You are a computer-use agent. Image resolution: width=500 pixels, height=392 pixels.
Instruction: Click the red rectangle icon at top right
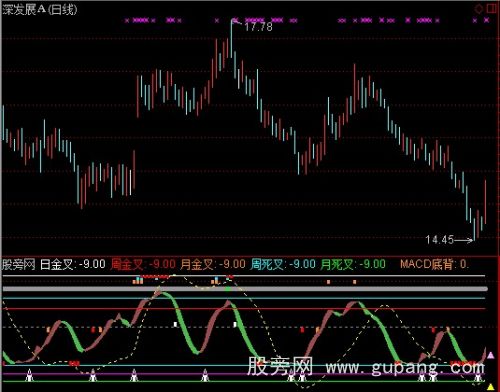pos(492,9)
